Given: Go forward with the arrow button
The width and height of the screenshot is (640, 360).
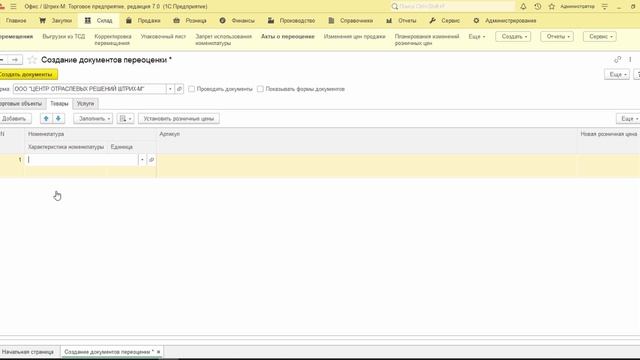Looking at the screenshot, I should [15, 60].
